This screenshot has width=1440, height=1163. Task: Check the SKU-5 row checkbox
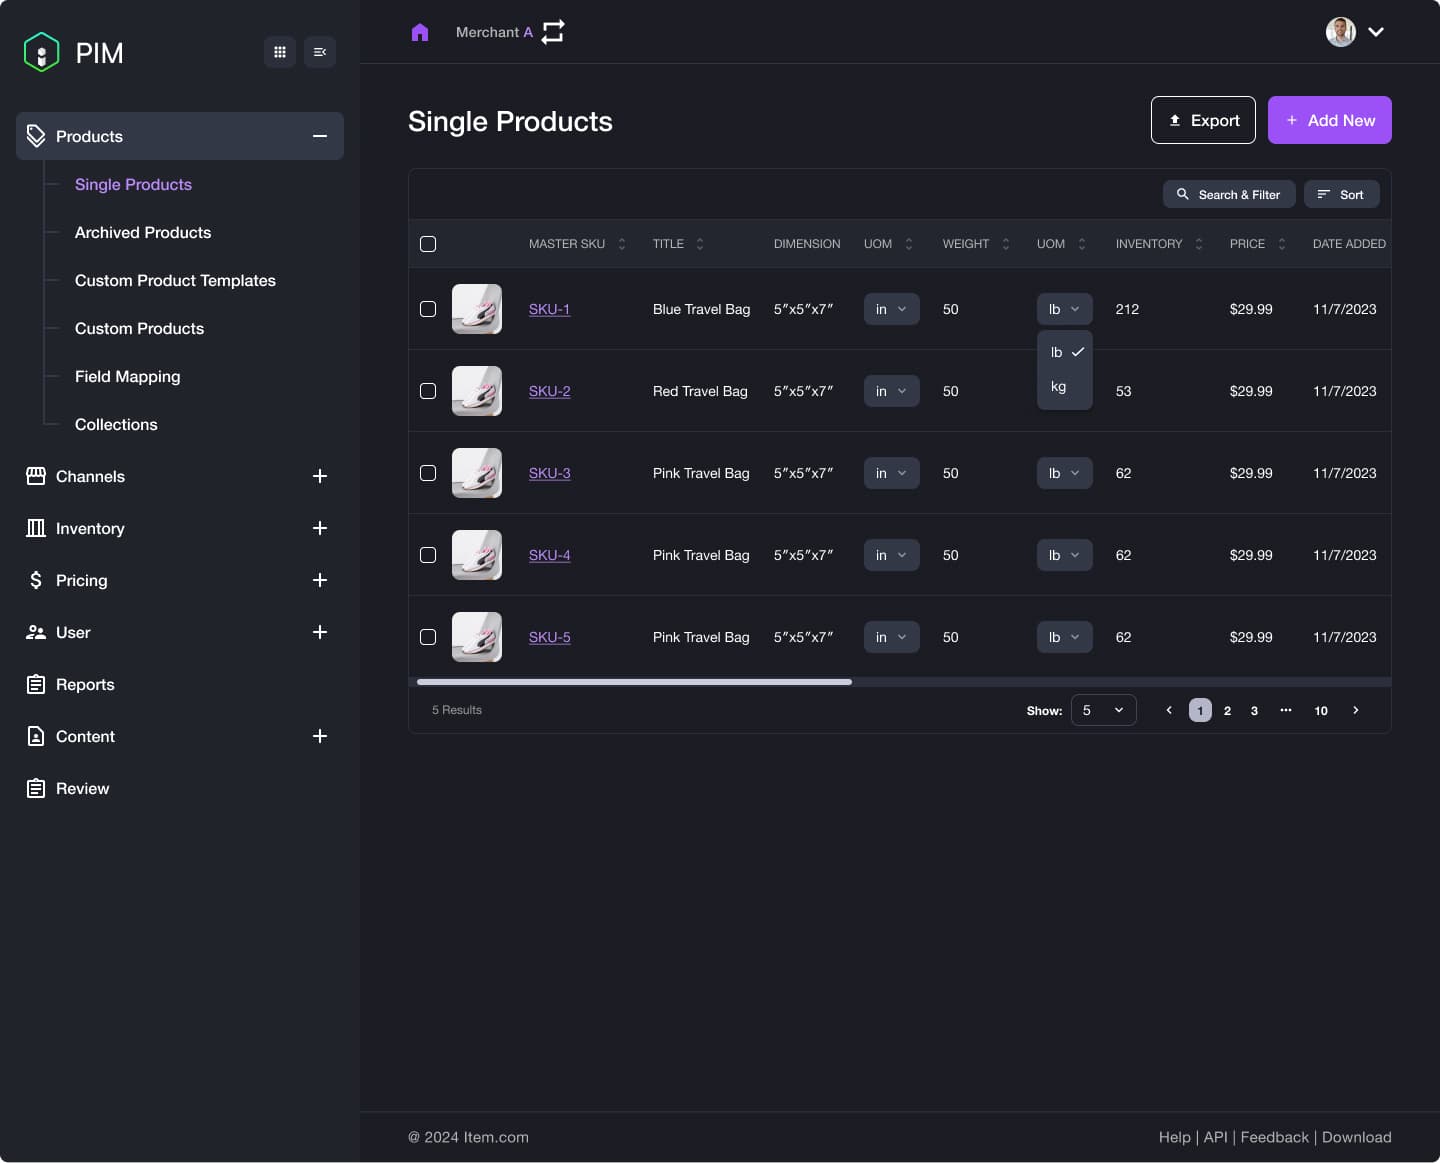(428, 637)
